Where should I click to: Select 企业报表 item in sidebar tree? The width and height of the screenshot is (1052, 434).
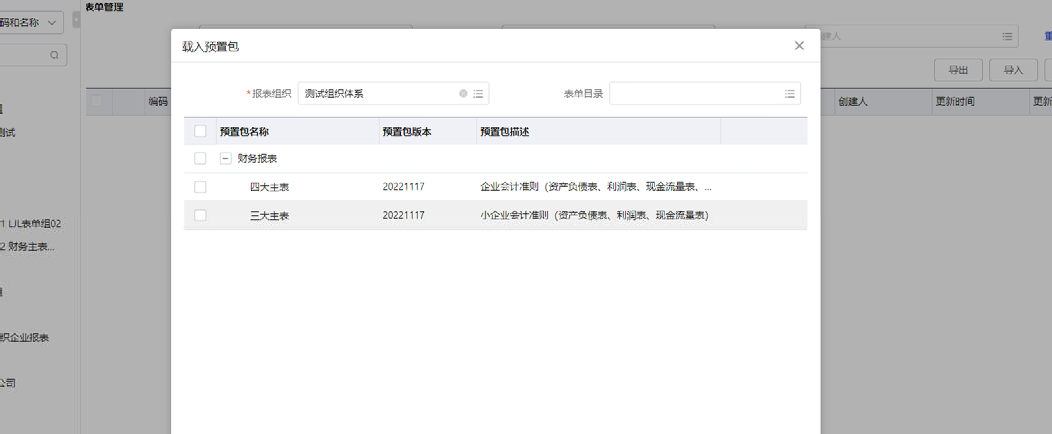tap(24, 337)
